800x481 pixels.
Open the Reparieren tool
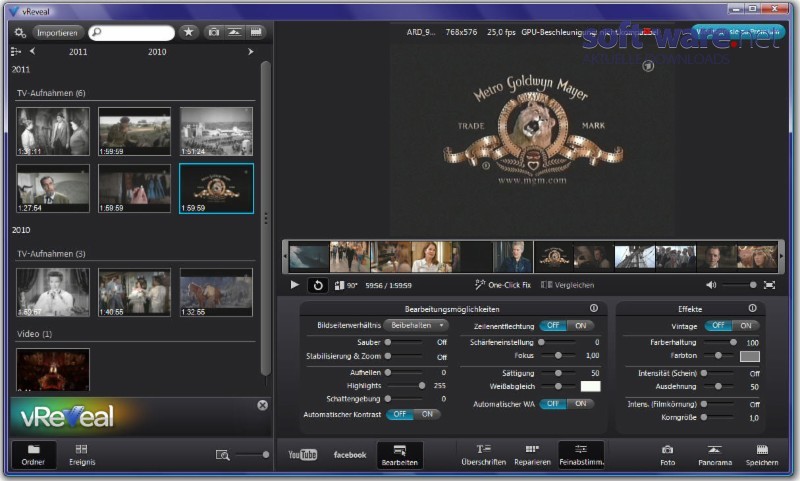[532, 455]
